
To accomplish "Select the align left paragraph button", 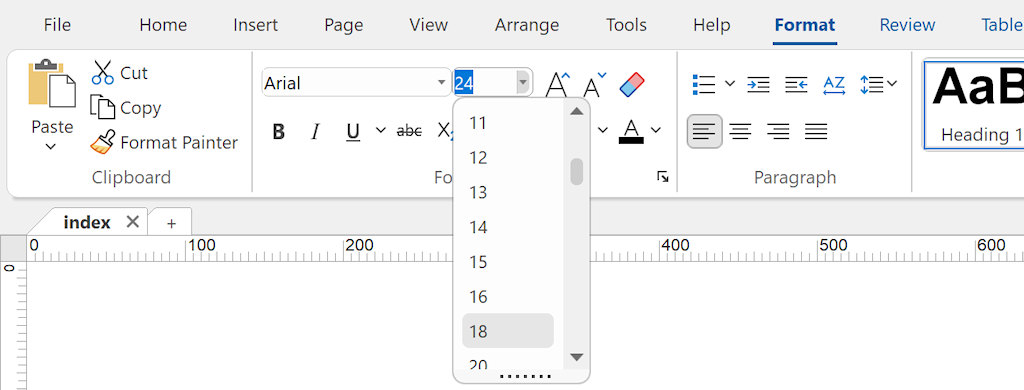I will (x=704, y=131).
